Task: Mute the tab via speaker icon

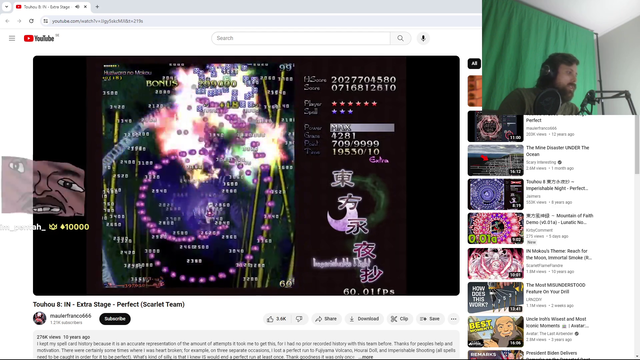Action: pyautogui.click(x=78, y=7)
